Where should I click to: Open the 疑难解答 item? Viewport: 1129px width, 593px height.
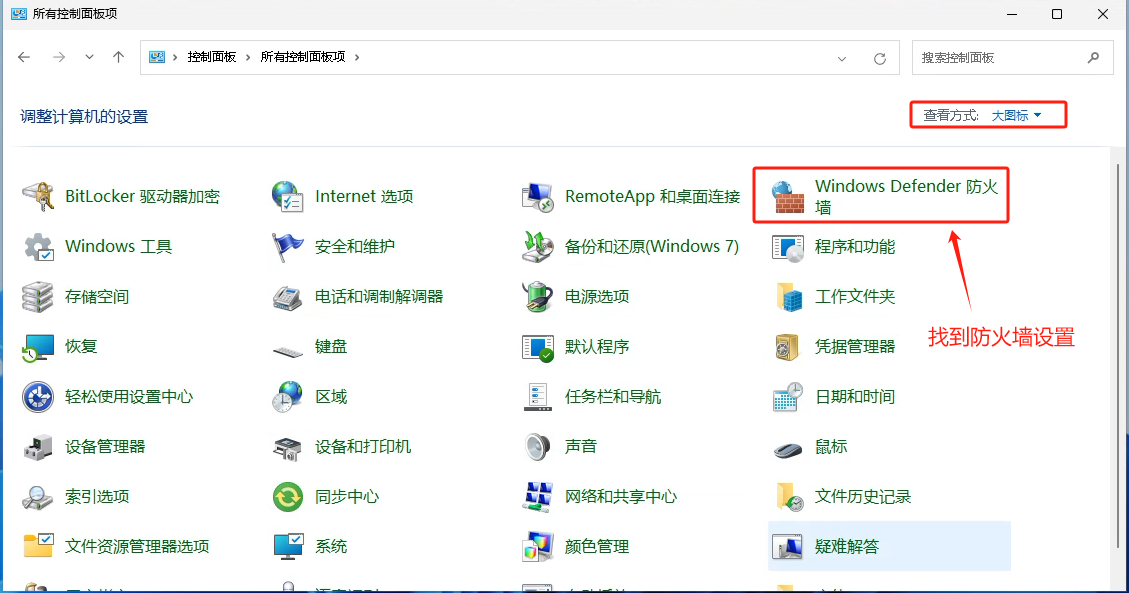point(846,547)
